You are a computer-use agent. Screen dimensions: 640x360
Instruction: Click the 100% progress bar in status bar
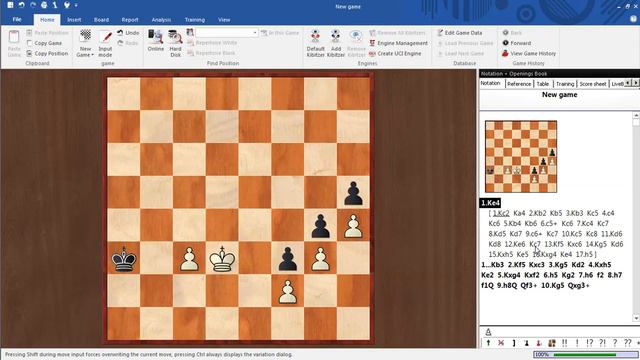tap(585, 355)
